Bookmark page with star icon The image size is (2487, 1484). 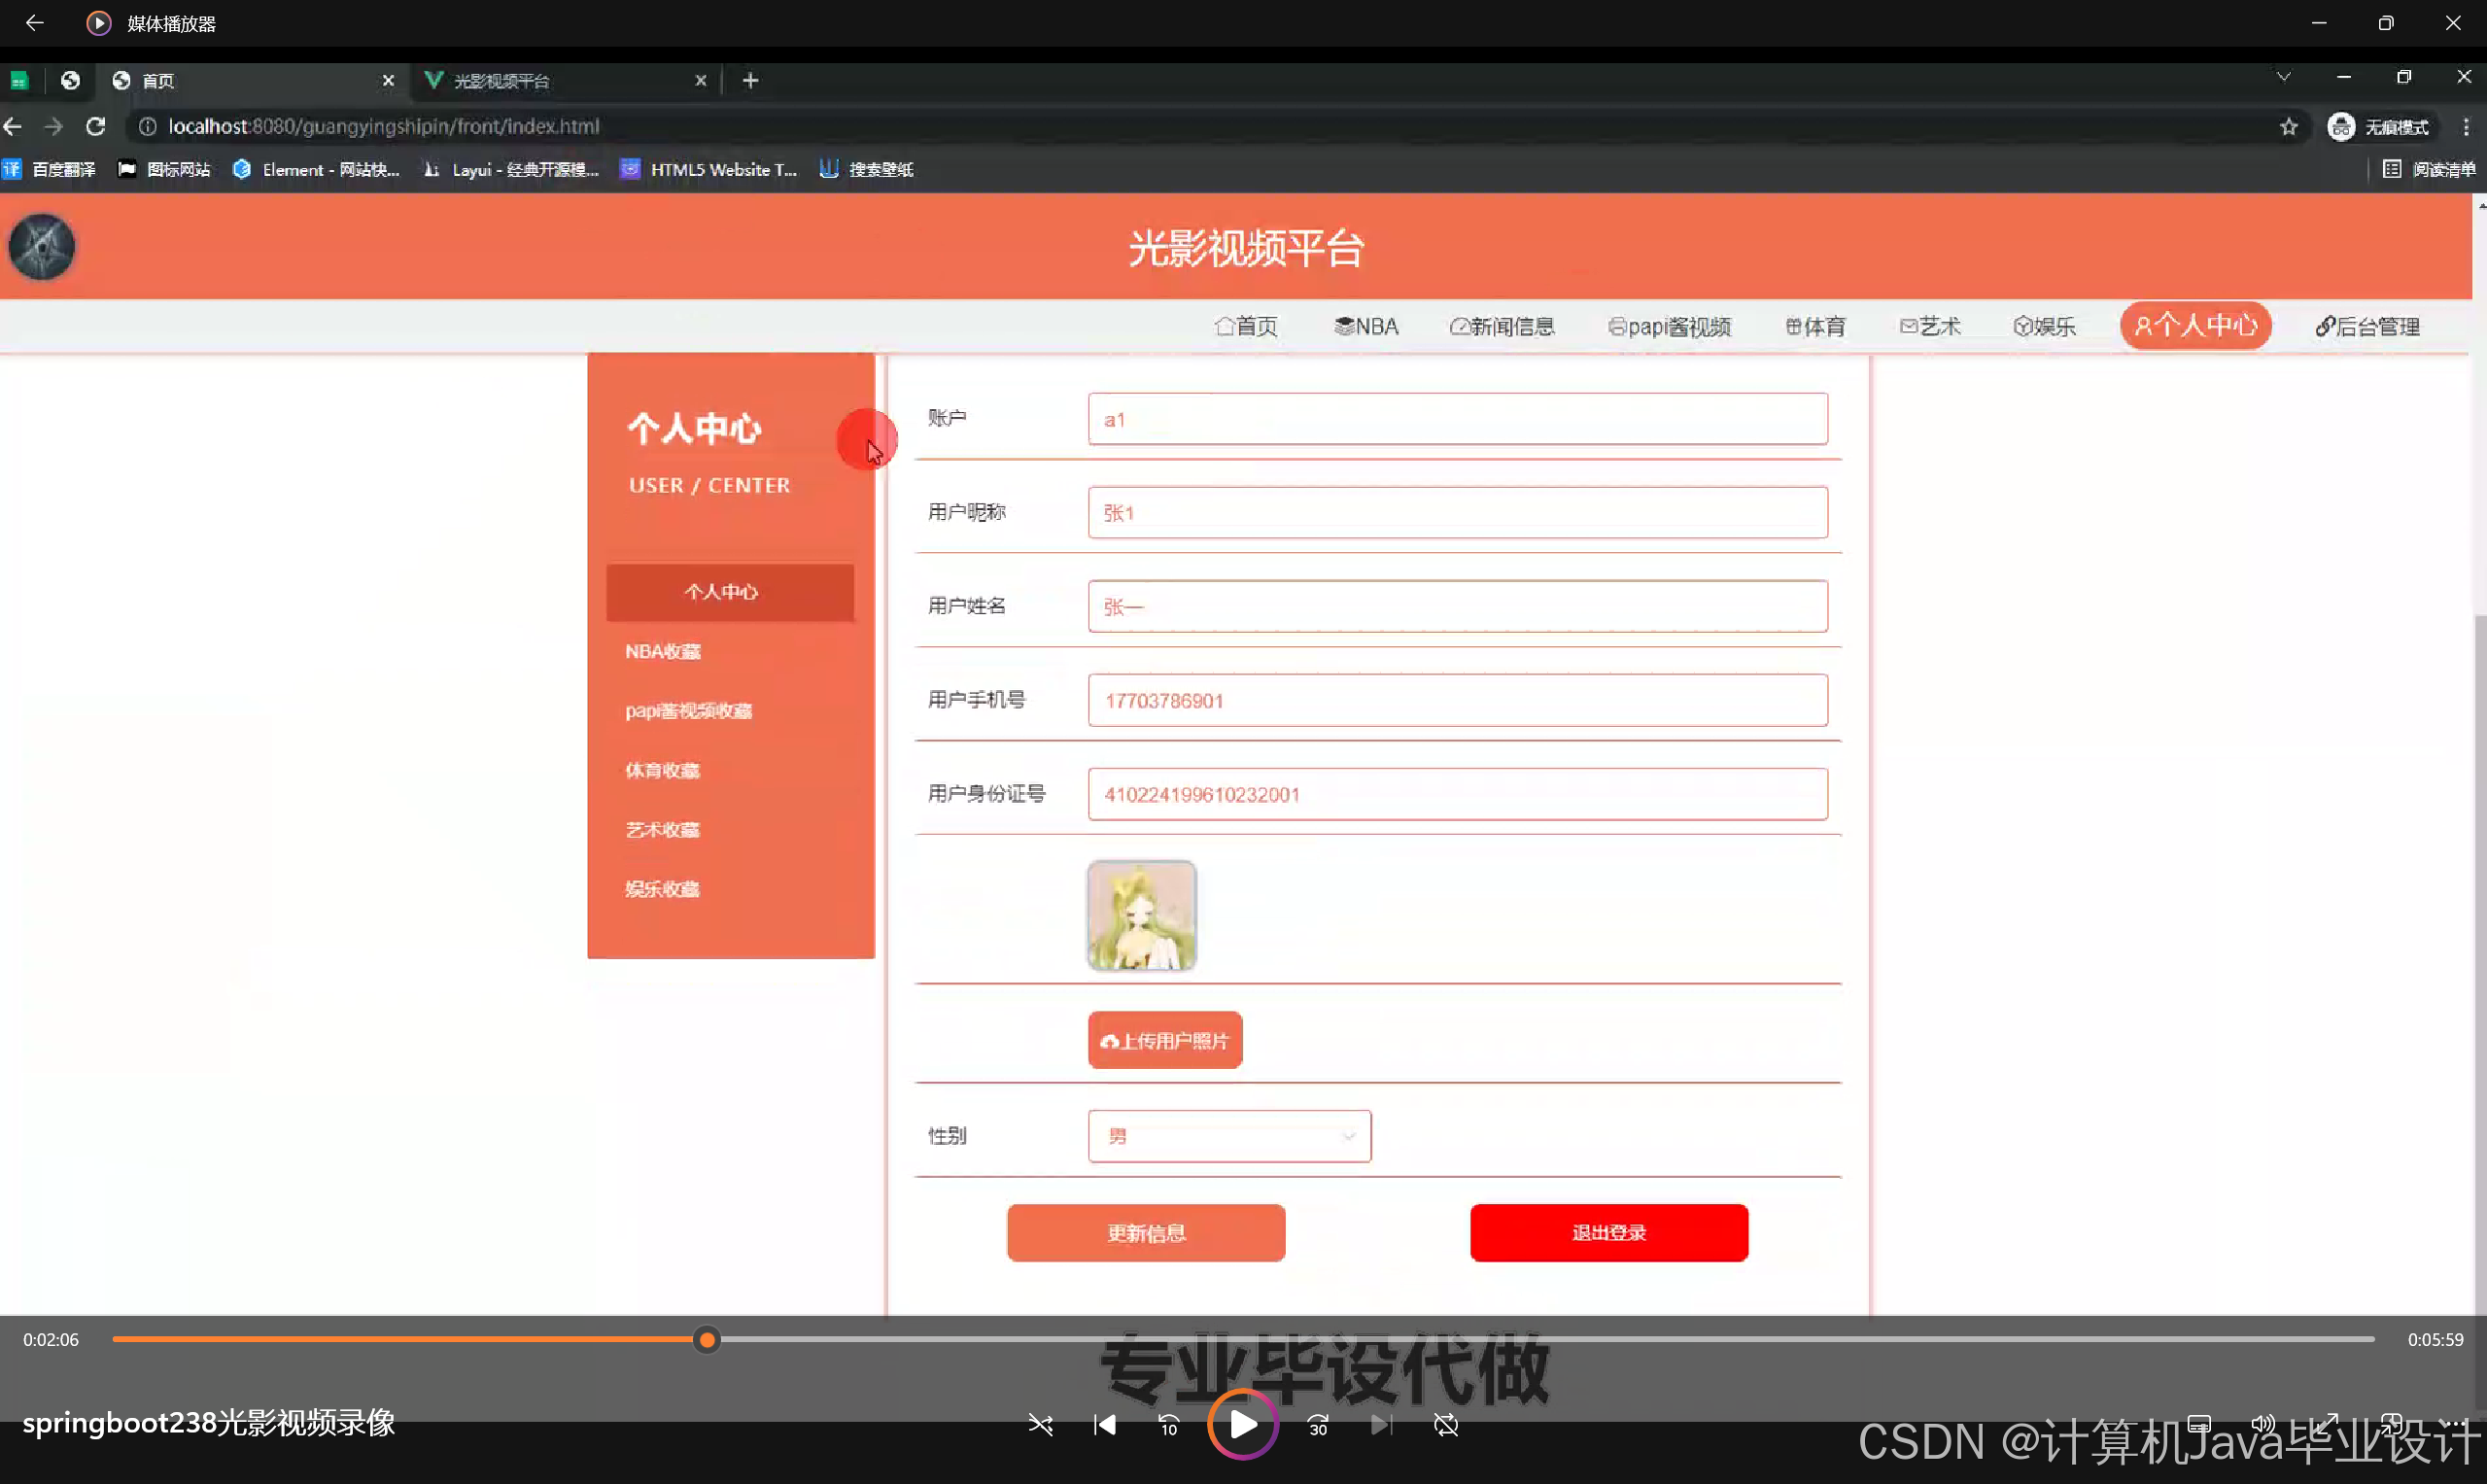(2288, 127)
